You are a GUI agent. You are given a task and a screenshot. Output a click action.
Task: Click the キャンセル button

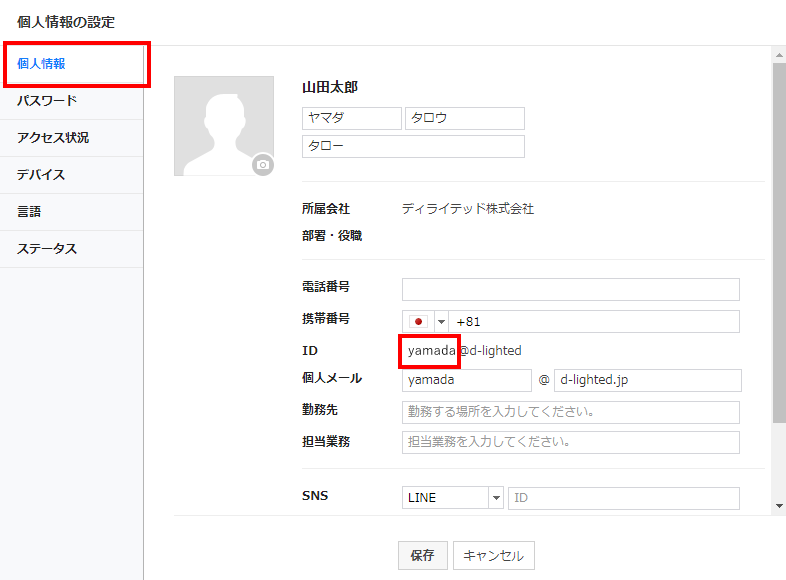tap(494, 556)
